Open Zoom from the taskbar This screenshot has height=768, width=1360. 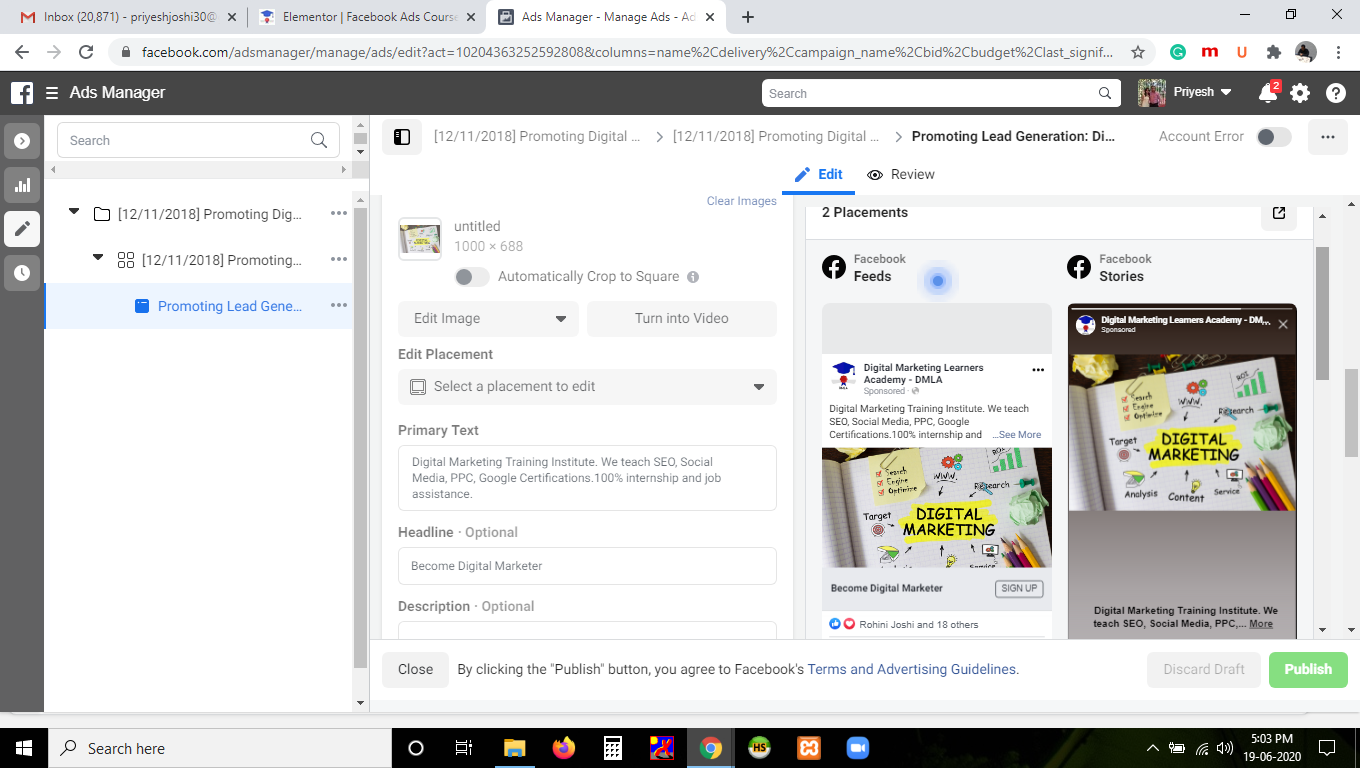coord(858,748)
